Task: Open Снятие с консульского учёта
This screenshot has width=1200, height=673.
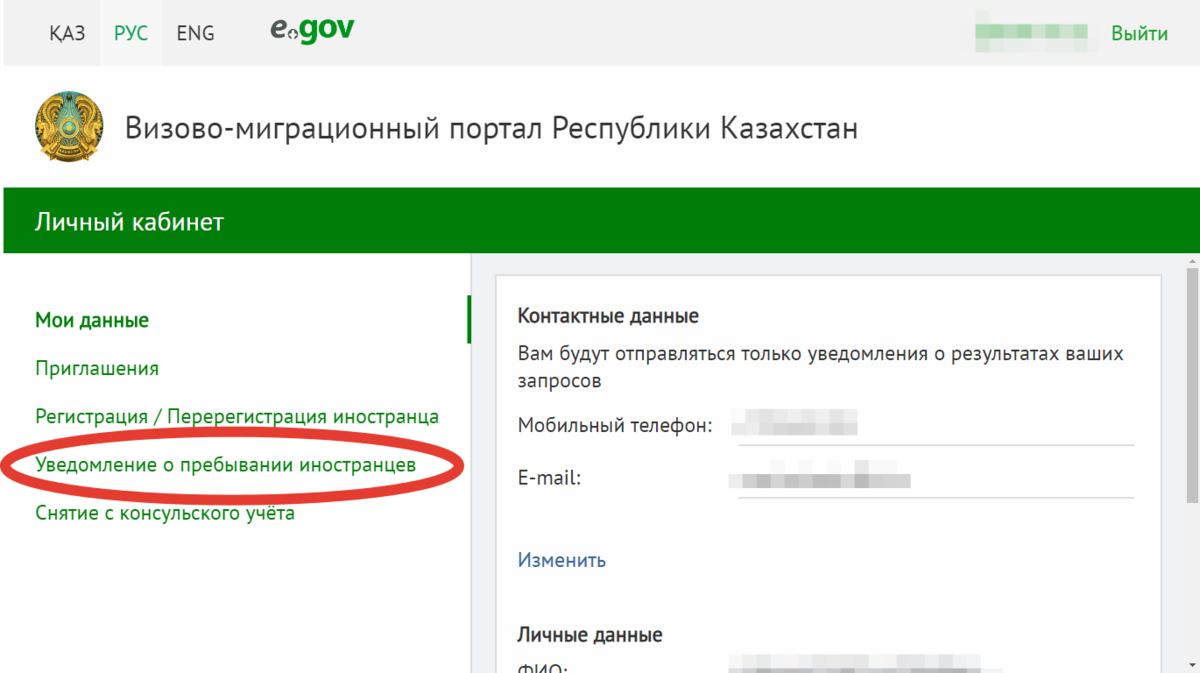Action: (x=165, y=514)
